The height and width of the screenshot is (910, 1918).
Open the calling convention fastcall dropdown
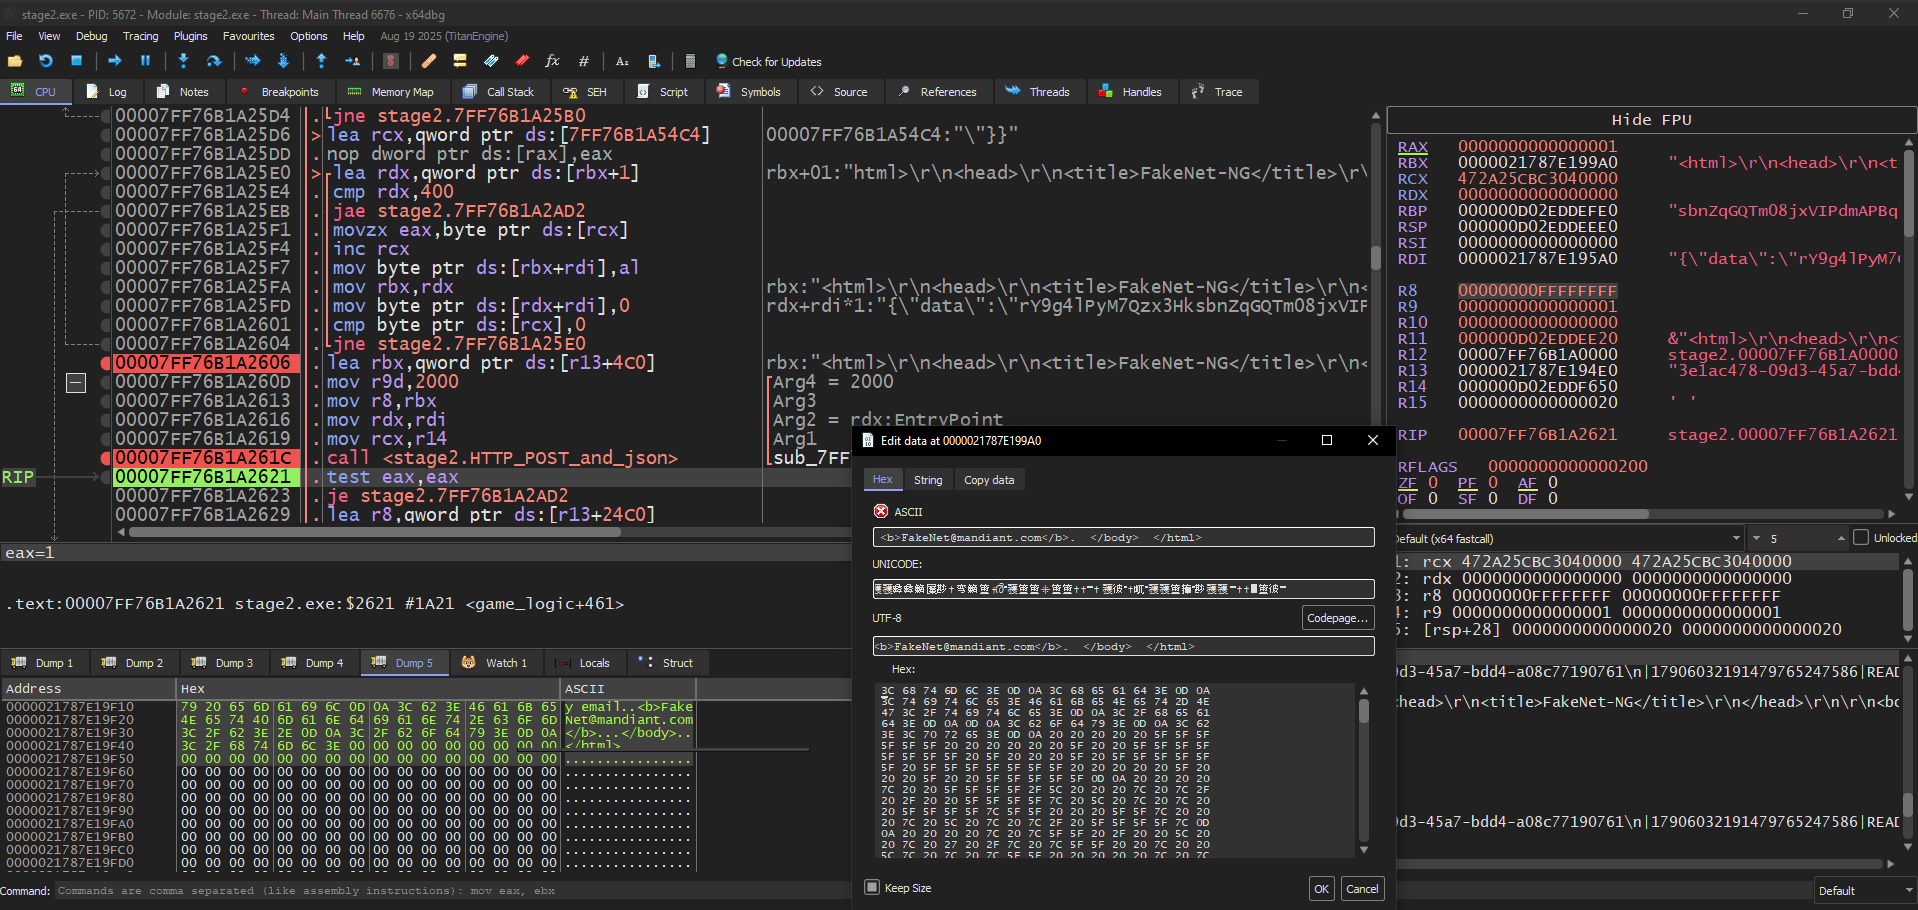click(x=1569, y=538)
